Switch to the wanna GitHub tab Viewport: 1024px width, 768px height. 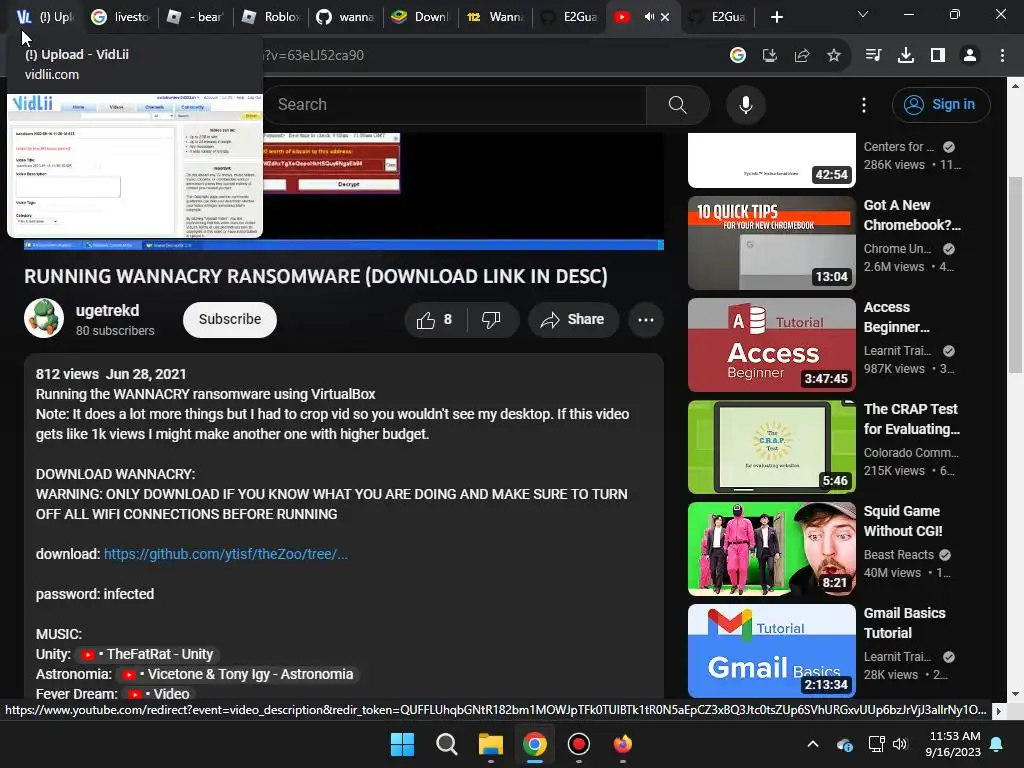(345, 17)
